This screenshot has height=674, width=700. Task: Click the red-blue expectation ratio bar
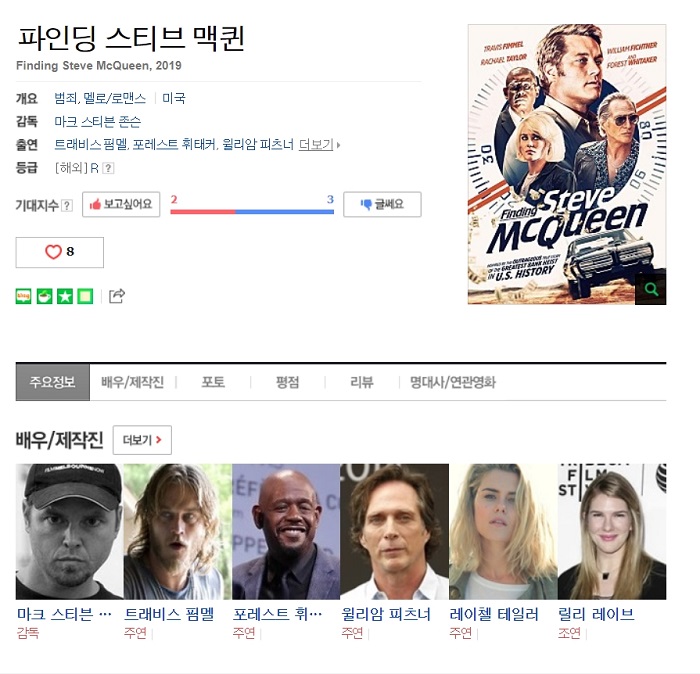click(252, 212)
